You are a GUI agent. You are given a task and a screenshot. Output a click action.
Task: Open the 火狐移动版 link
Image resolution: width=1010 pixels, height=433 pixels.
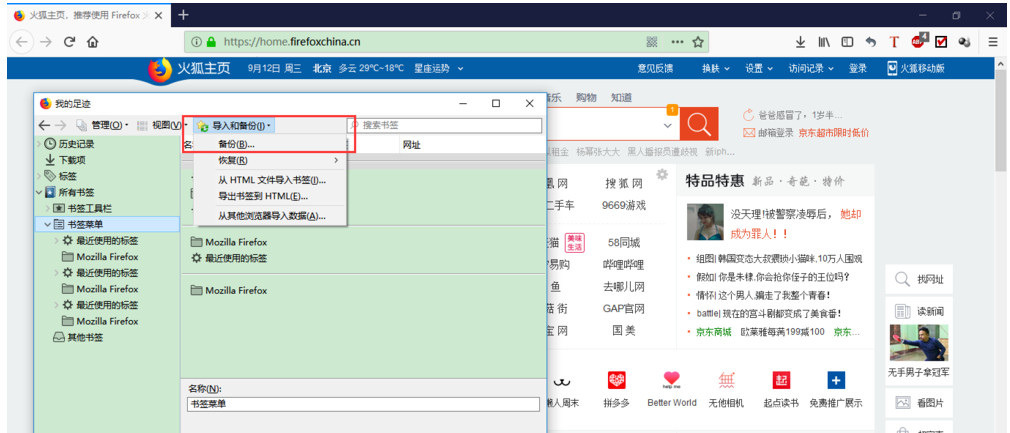pos(916,68)
